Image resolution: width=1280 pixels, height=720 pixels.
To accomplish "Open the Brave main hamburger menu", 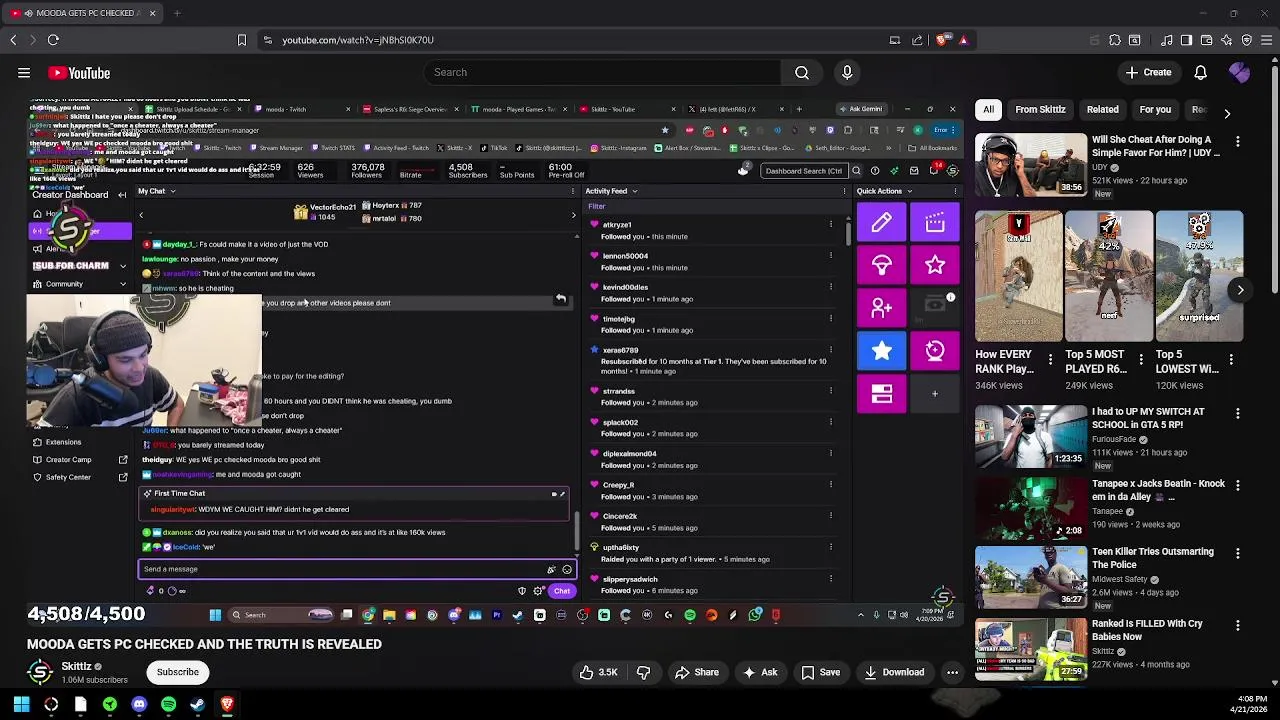I will 1266,40.
